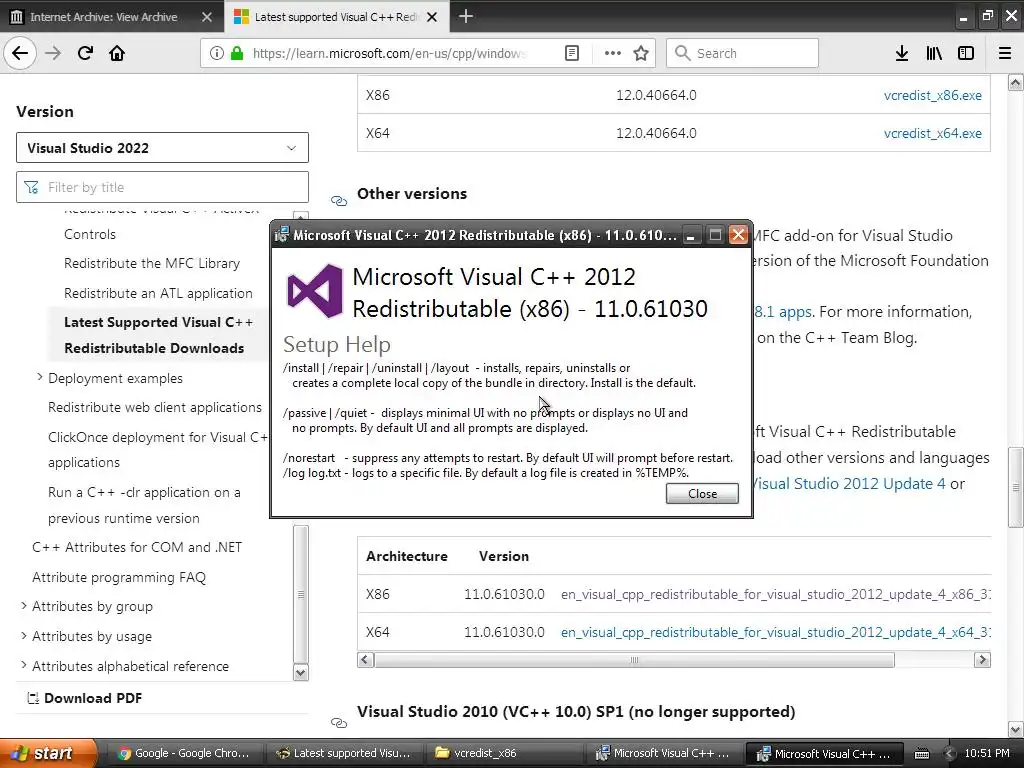Click the system clock showing 10:51 PM
1024x768 pixels.
pyautogui.click(x=987, y=753)
